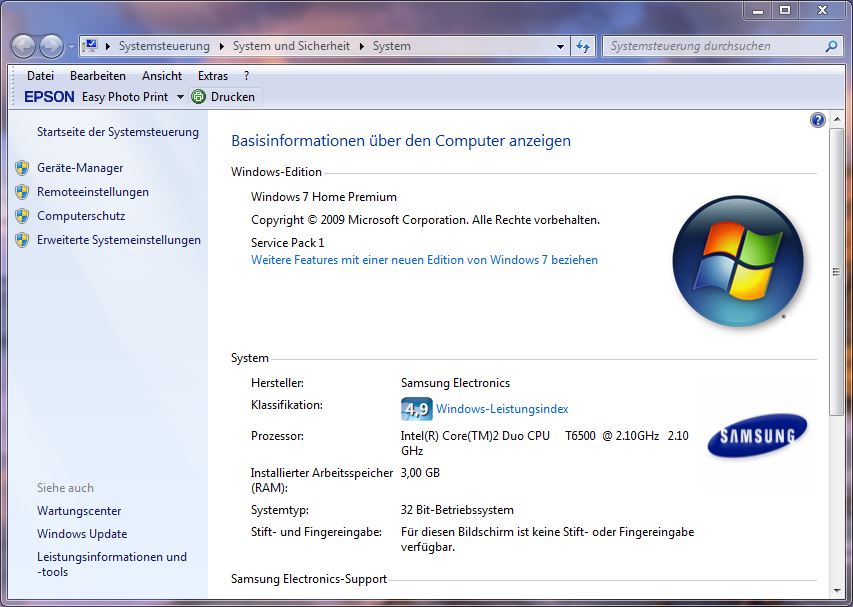Click Weitere Features mit neuer Edition link

click(424, 260)
